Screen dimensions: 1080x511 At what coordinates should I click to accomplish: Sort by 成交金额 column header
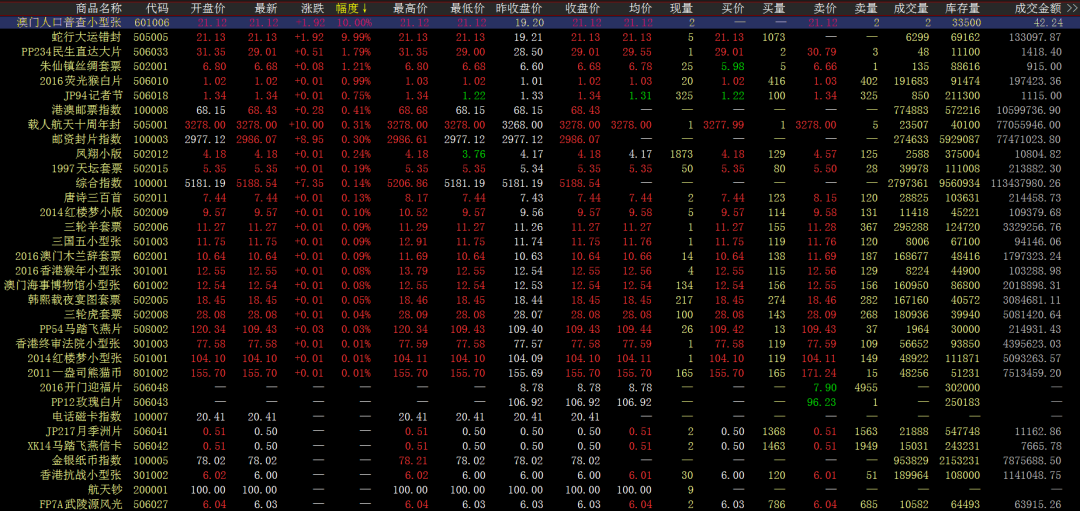1039,8
